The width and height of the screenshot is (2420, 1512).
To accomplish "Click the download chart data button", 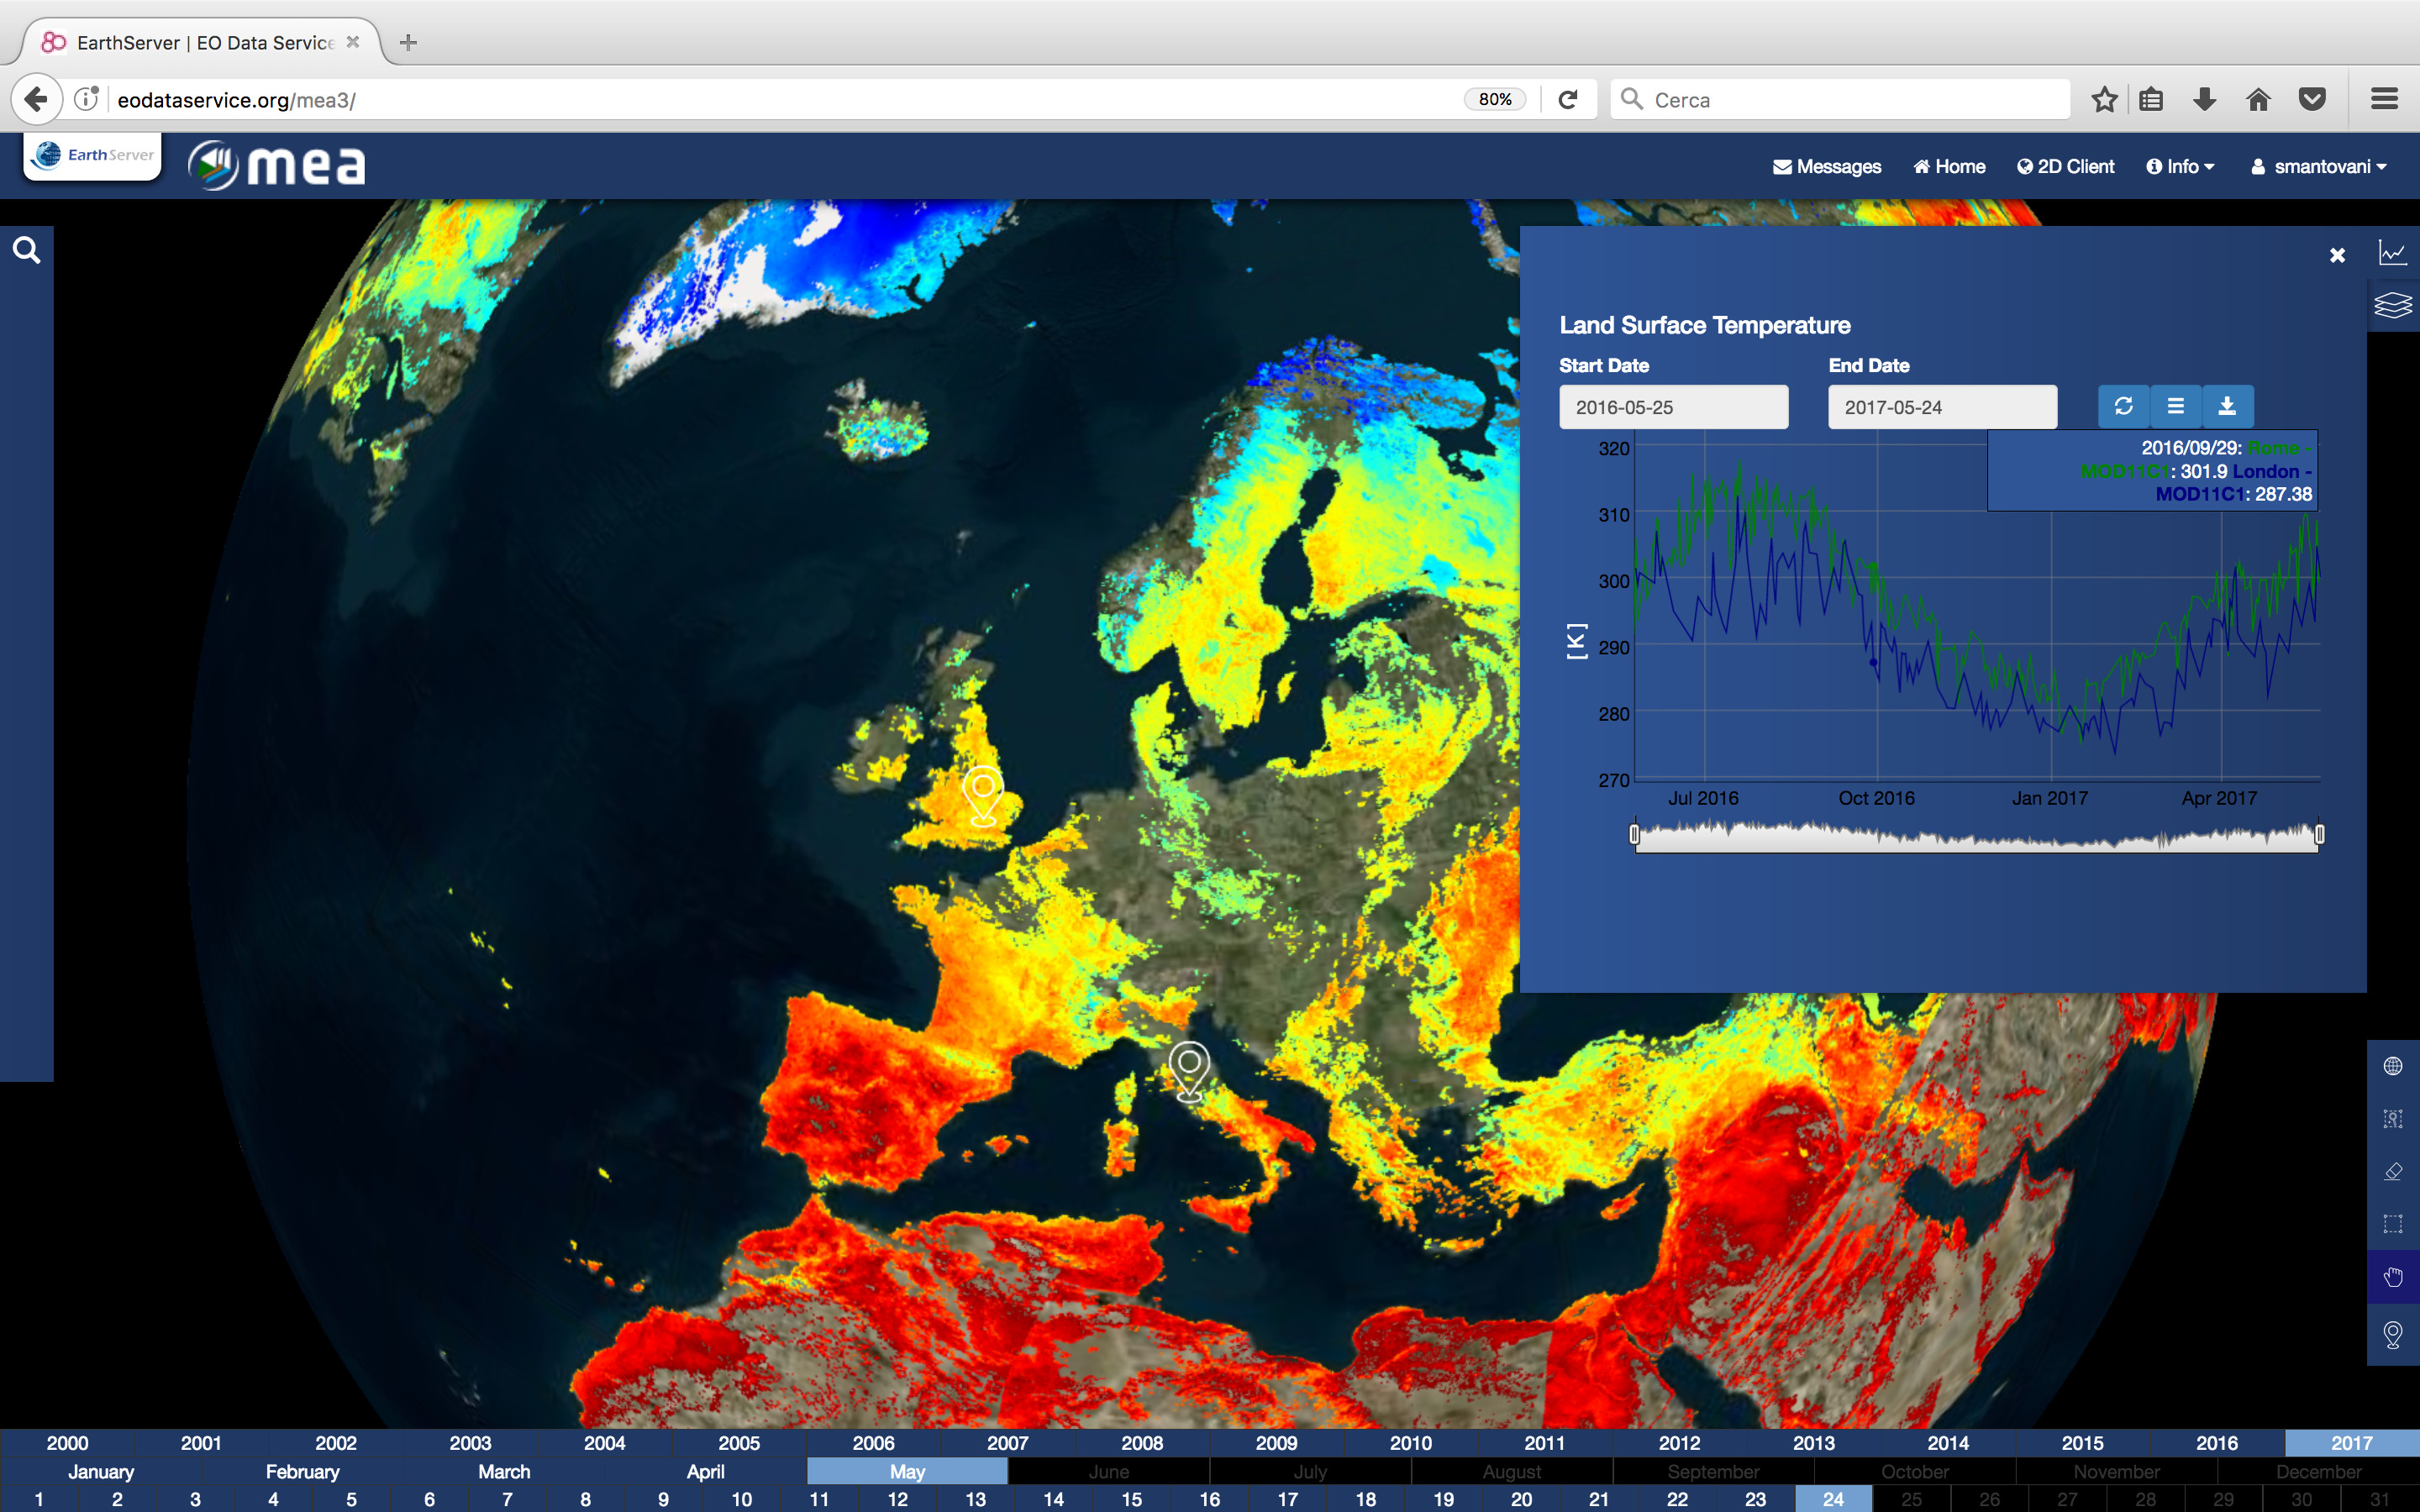I will 2227,406.
